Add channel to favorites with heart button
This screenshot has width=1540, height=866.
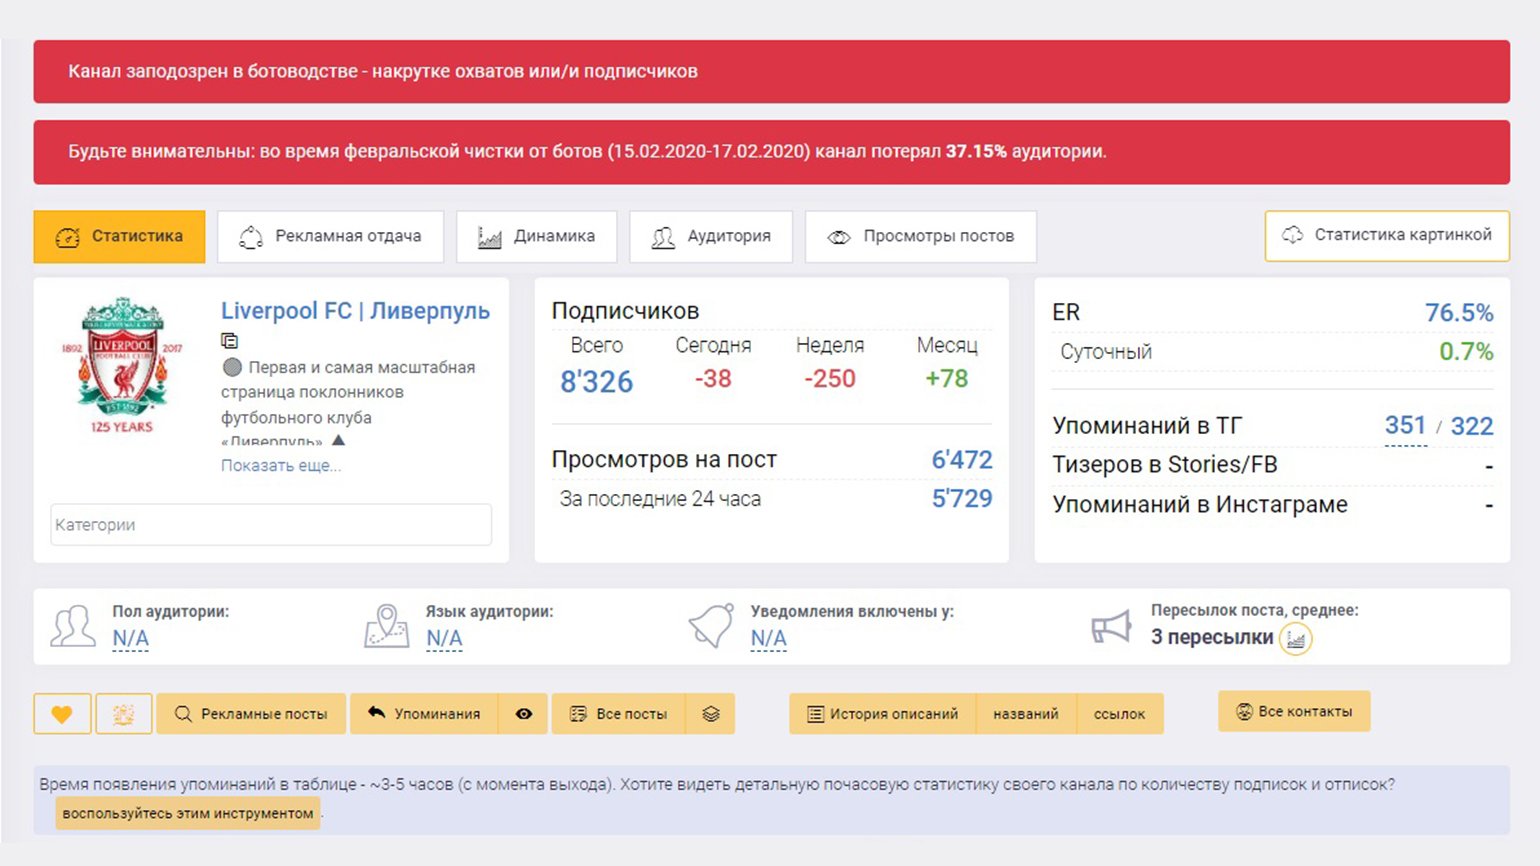(62, 714)
